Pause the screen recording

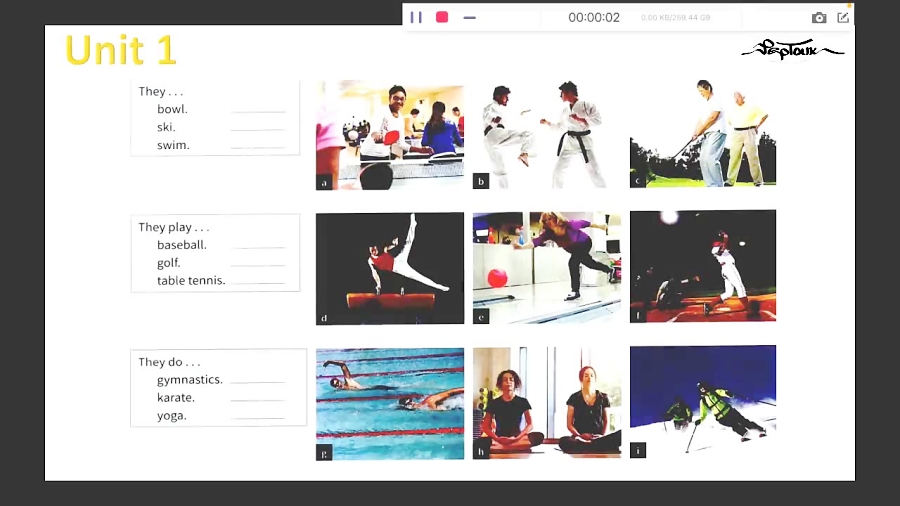coord(416,17)
